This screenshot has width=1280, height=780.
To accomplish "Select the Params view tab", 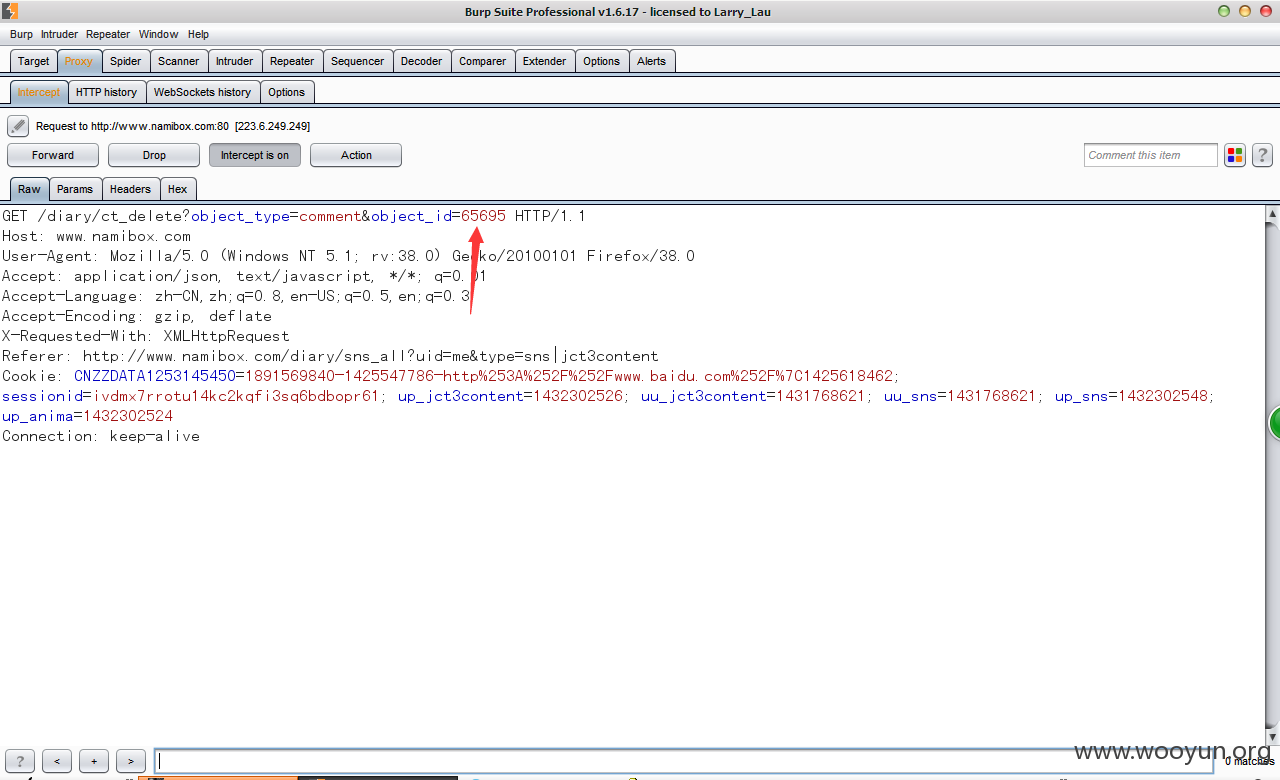I will tap(75, 189).
